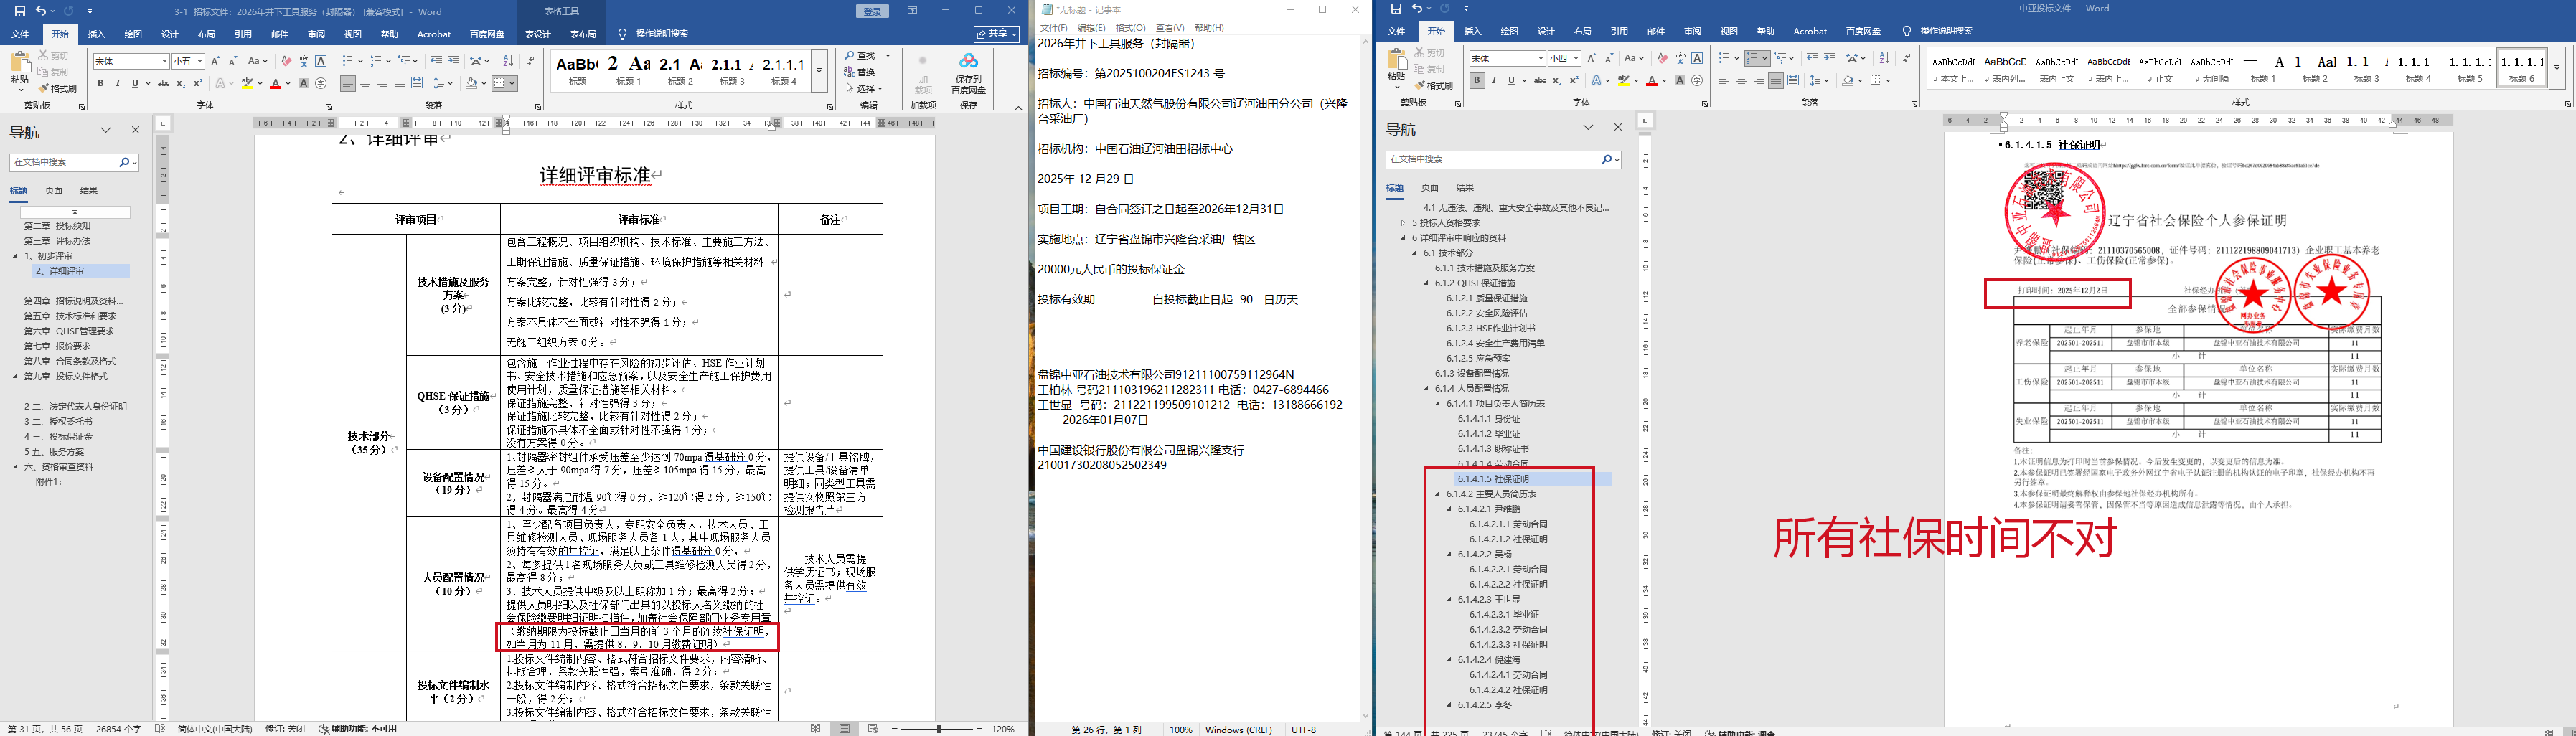
Task: Click red font color in 中亚投标文件 Word
Action: (x=1651, y=80)
